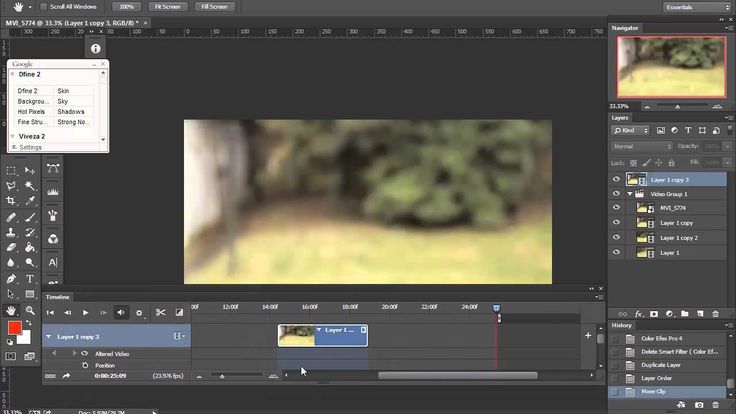The width and height of the screenshot is (736, 414).
Task: Select the Zoom magnifier tool
Action: tap(30, 311)
